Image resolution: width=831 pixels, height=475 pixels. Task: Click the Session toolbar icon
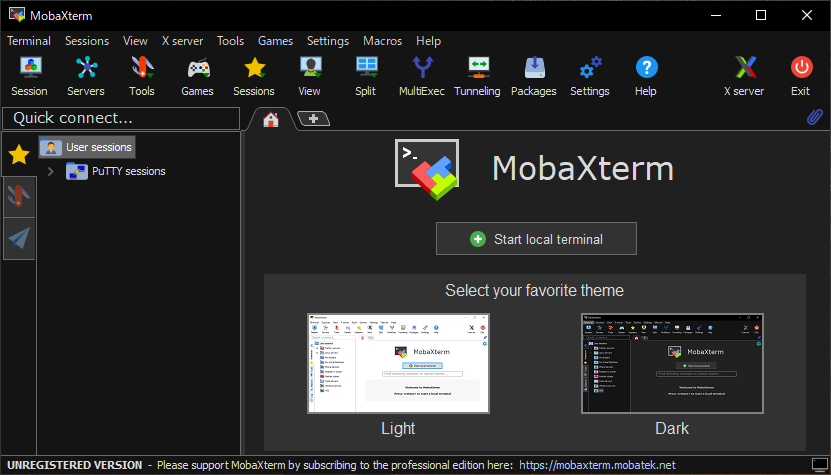29,68
